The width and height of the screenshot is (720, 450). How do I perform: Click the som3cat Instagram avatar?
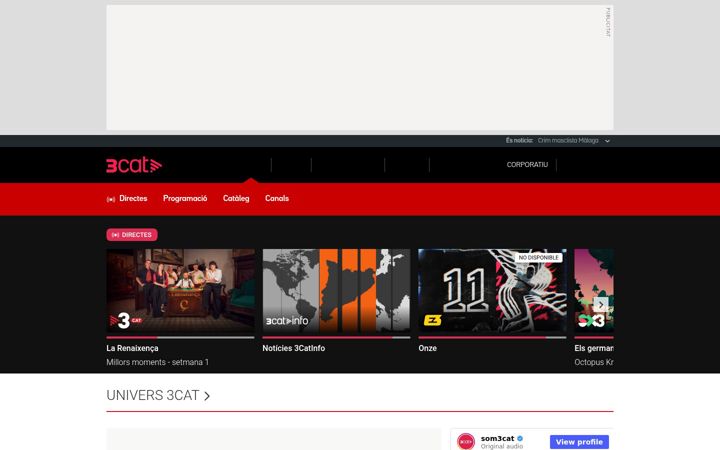click(x=466, y=441)
